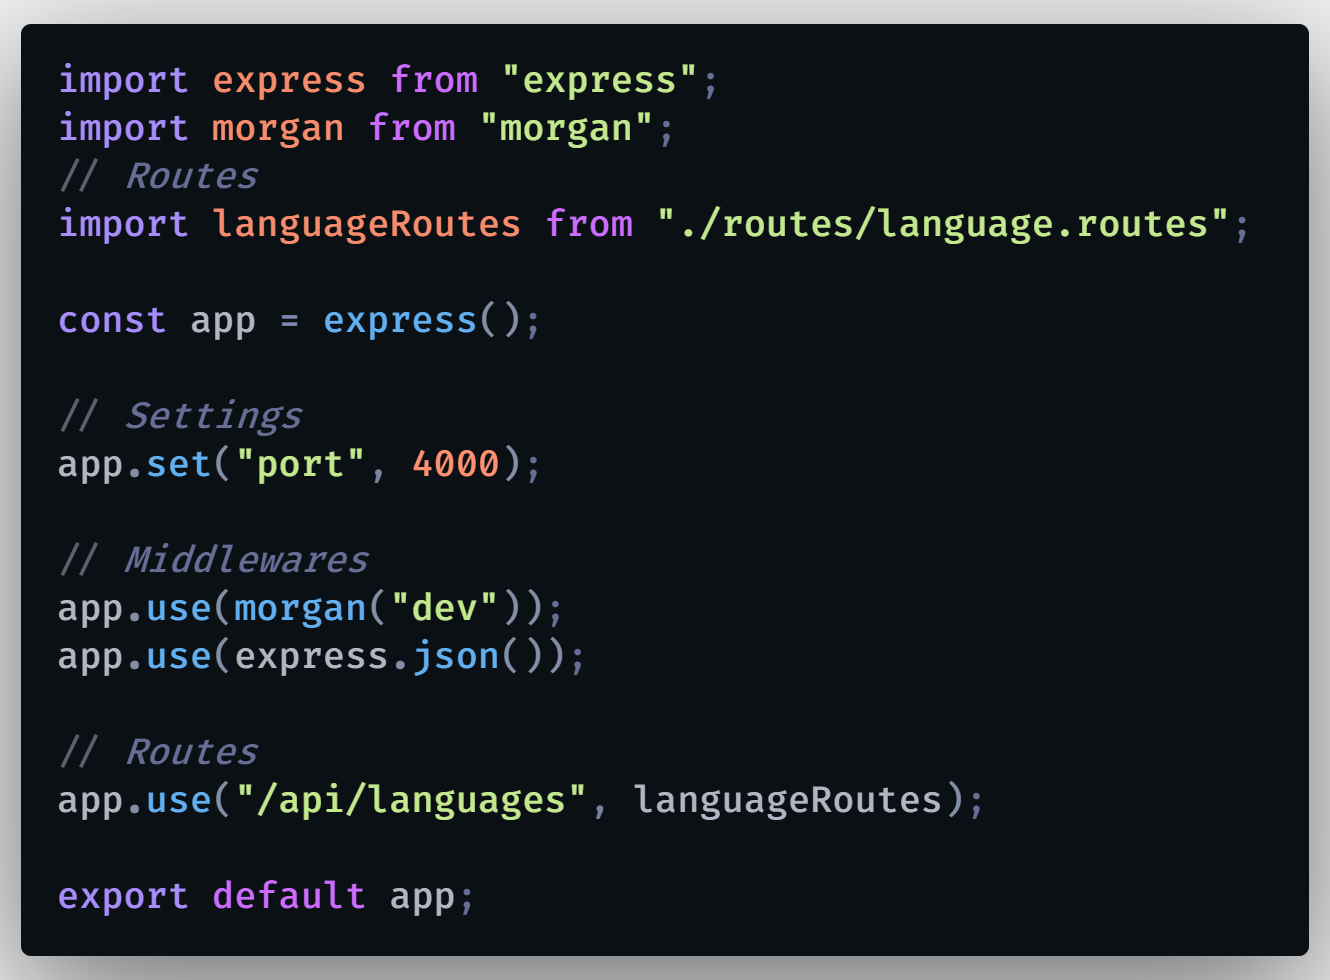Click the "express" module string in import
This screenshot has height=980, width=1330.
click(x=599, y=80)
